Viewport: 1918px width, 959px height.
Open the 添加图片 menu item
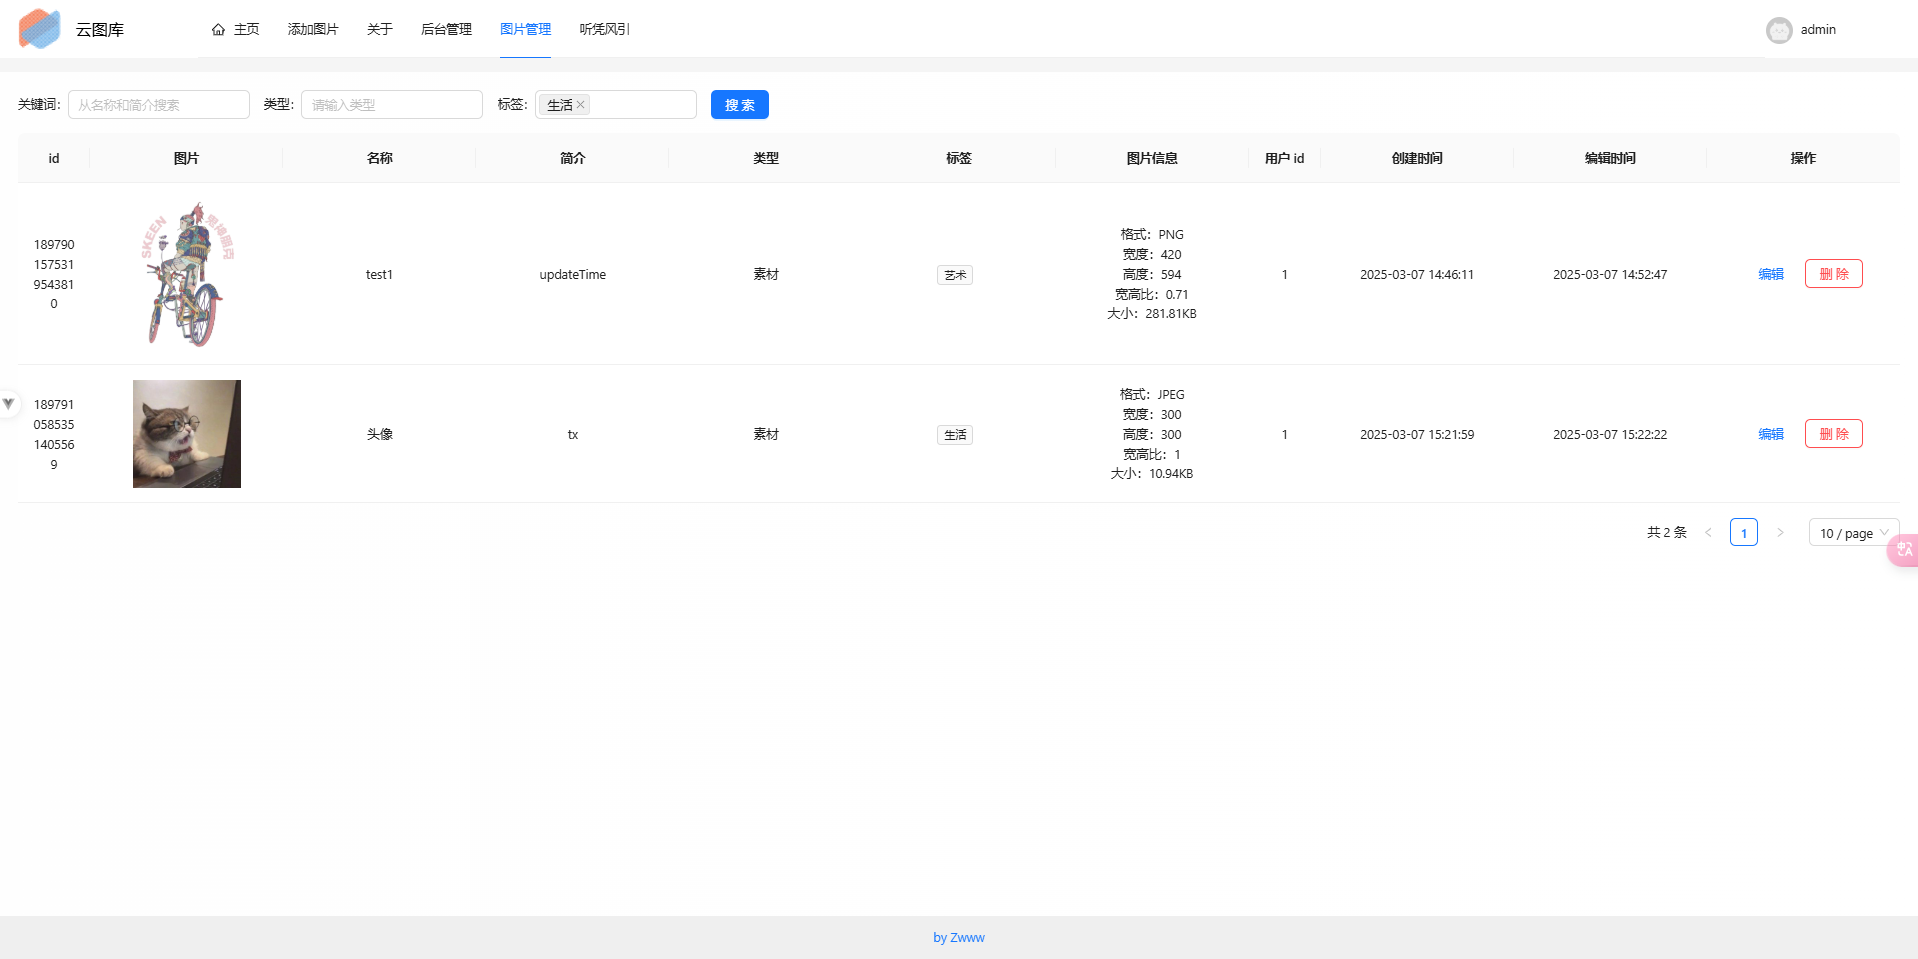point(313,29)
